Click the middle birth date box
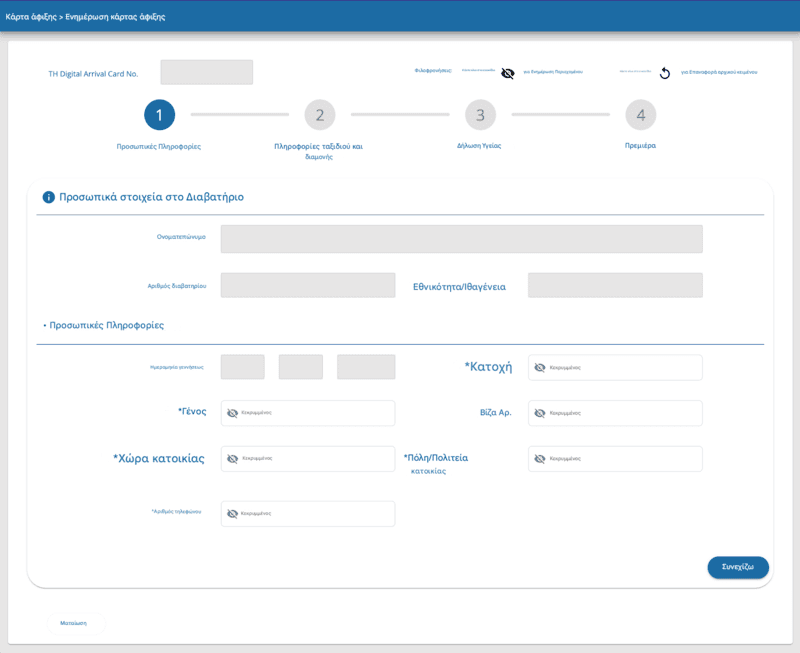Image resolution: width=800 pixels, height=653 pixels. 301,367
